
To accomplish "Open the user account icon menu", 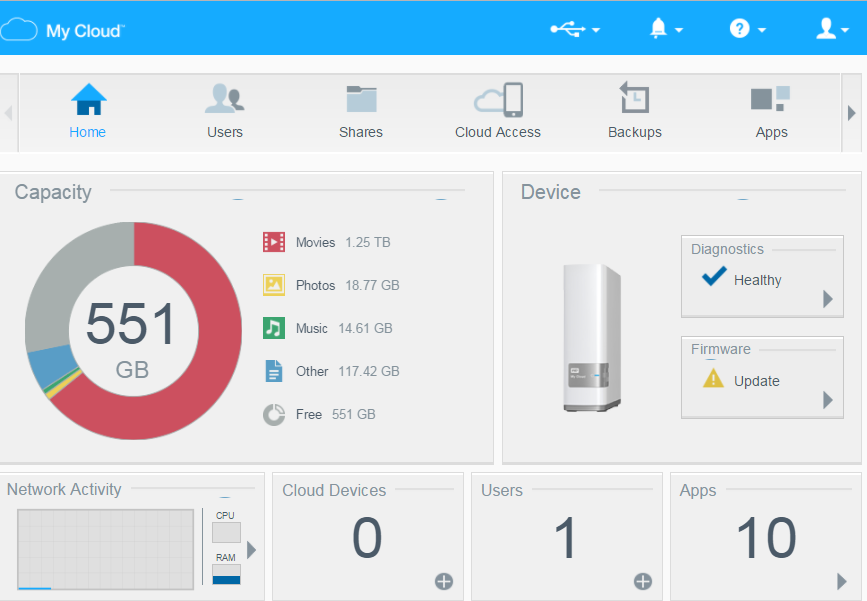I will 832,28.
